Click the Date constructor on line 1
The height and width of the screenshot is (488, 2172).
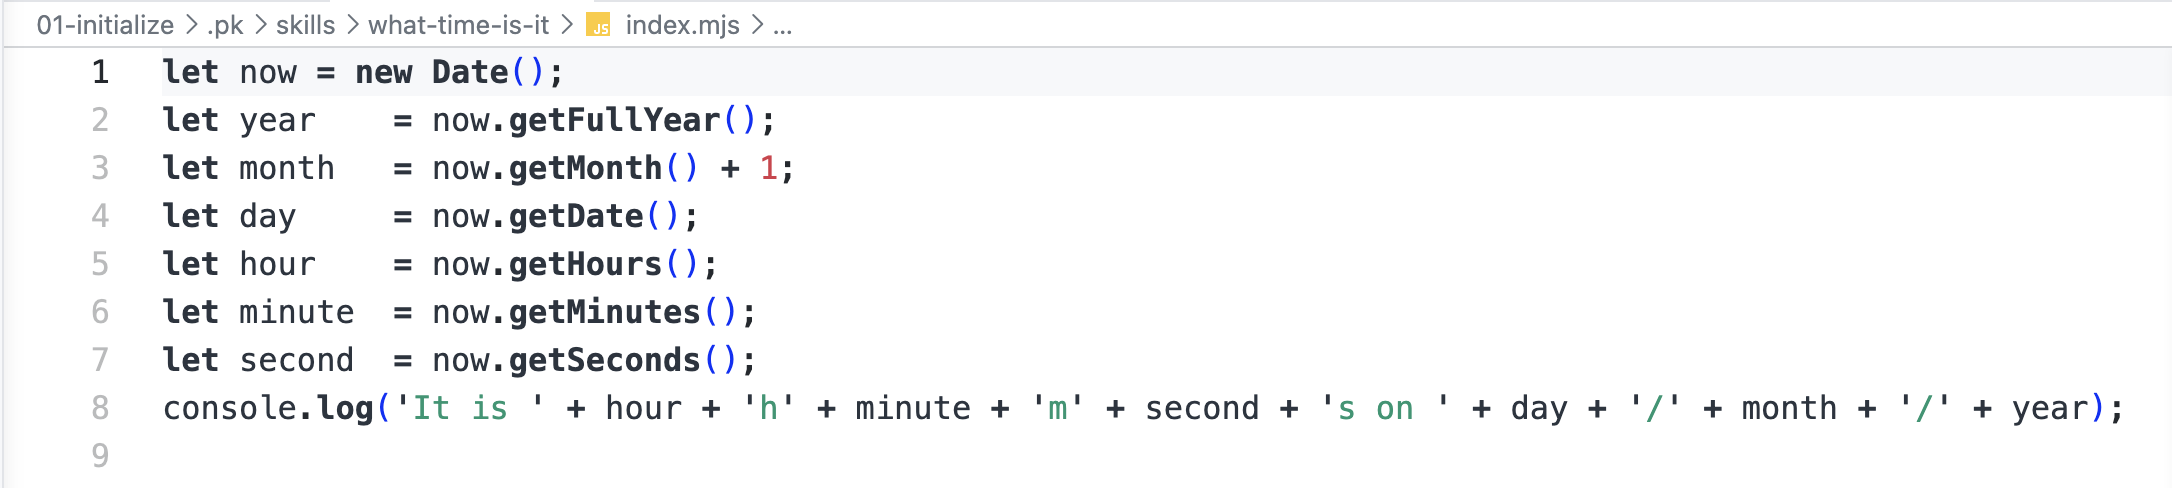470,72
